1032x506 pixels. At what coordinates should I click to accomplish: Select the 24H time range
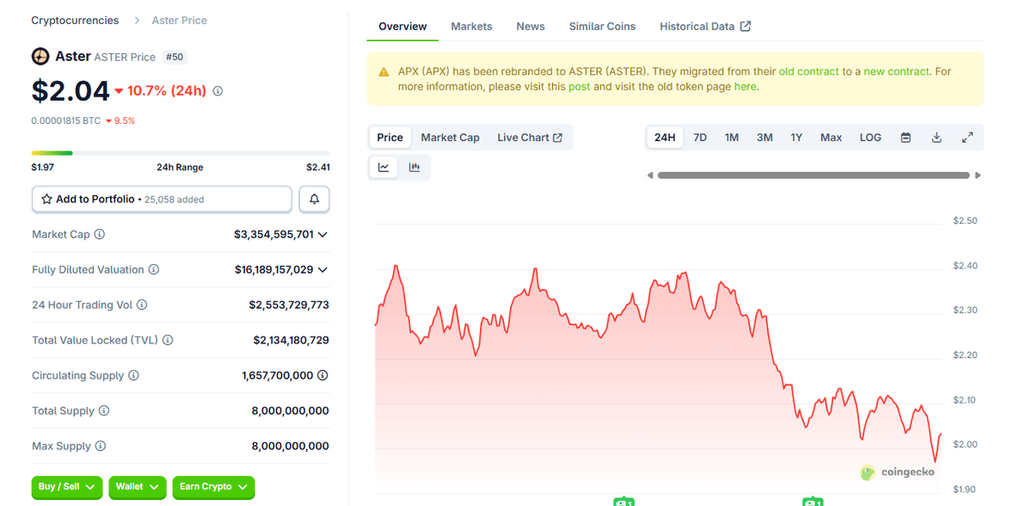(x=665, y=138)
